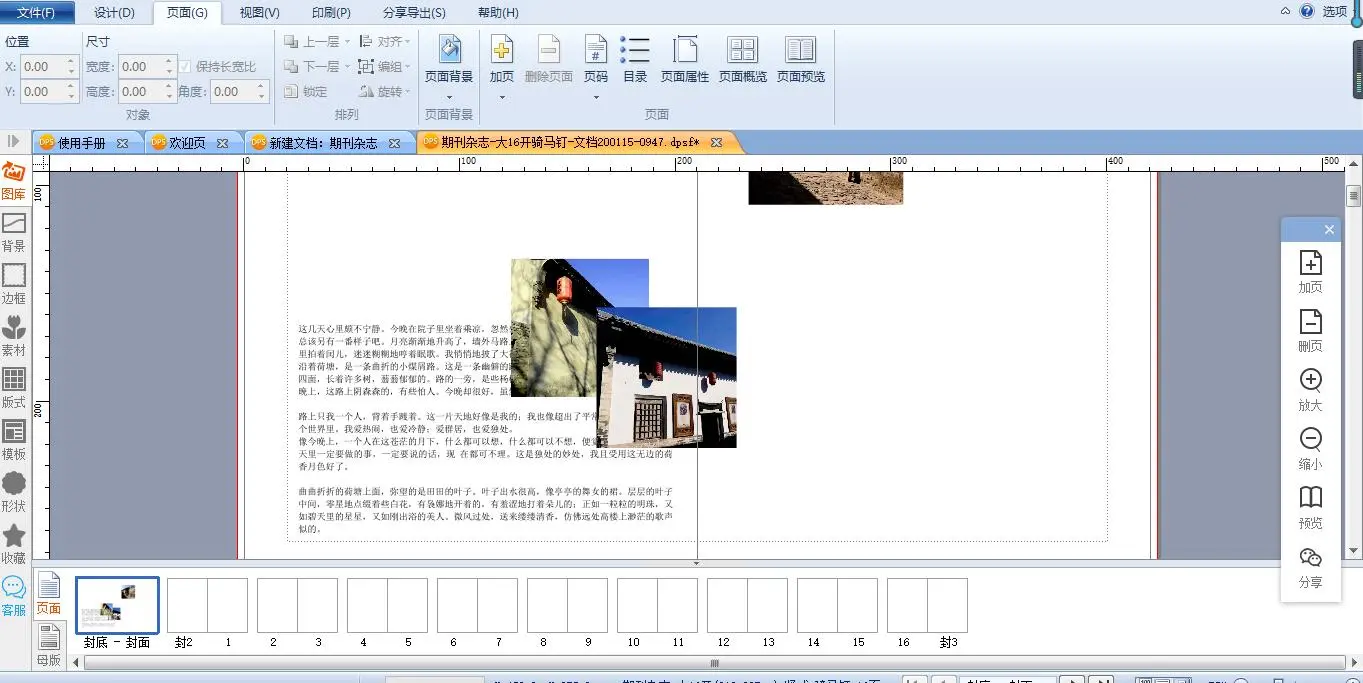Image resolution: width=1363 pixels, height=683 pixels.
Task: Switch to the 使用手册 document tab
Action: click(x=81, y=143)
